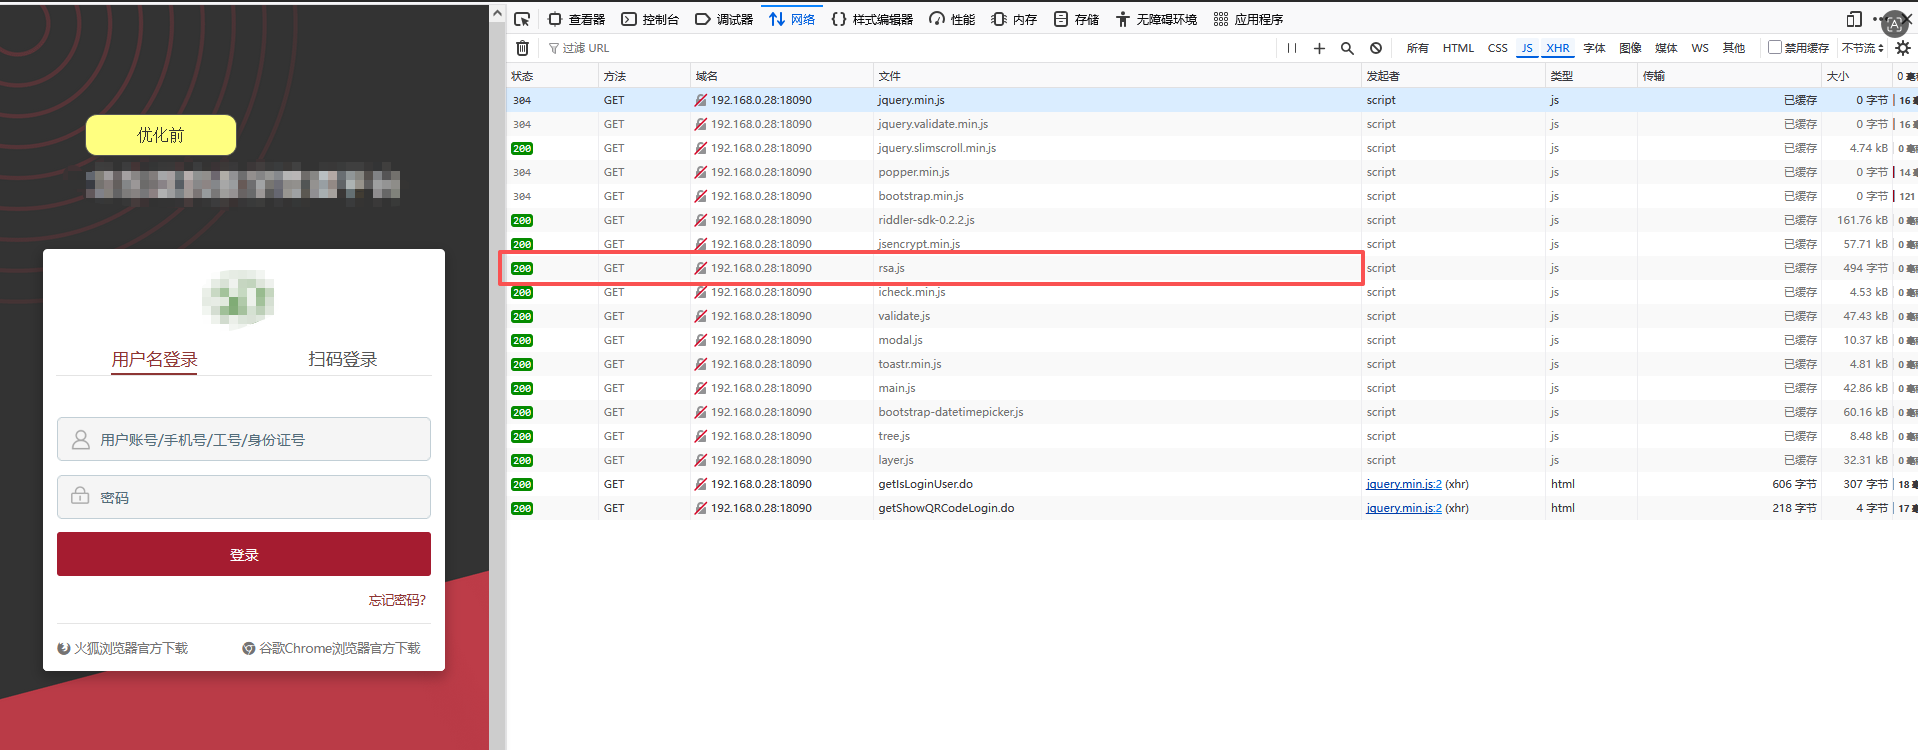Screen dimensions: 1918x750
Task: Open the Memory (内存) panel
Action: (1014, 19)
